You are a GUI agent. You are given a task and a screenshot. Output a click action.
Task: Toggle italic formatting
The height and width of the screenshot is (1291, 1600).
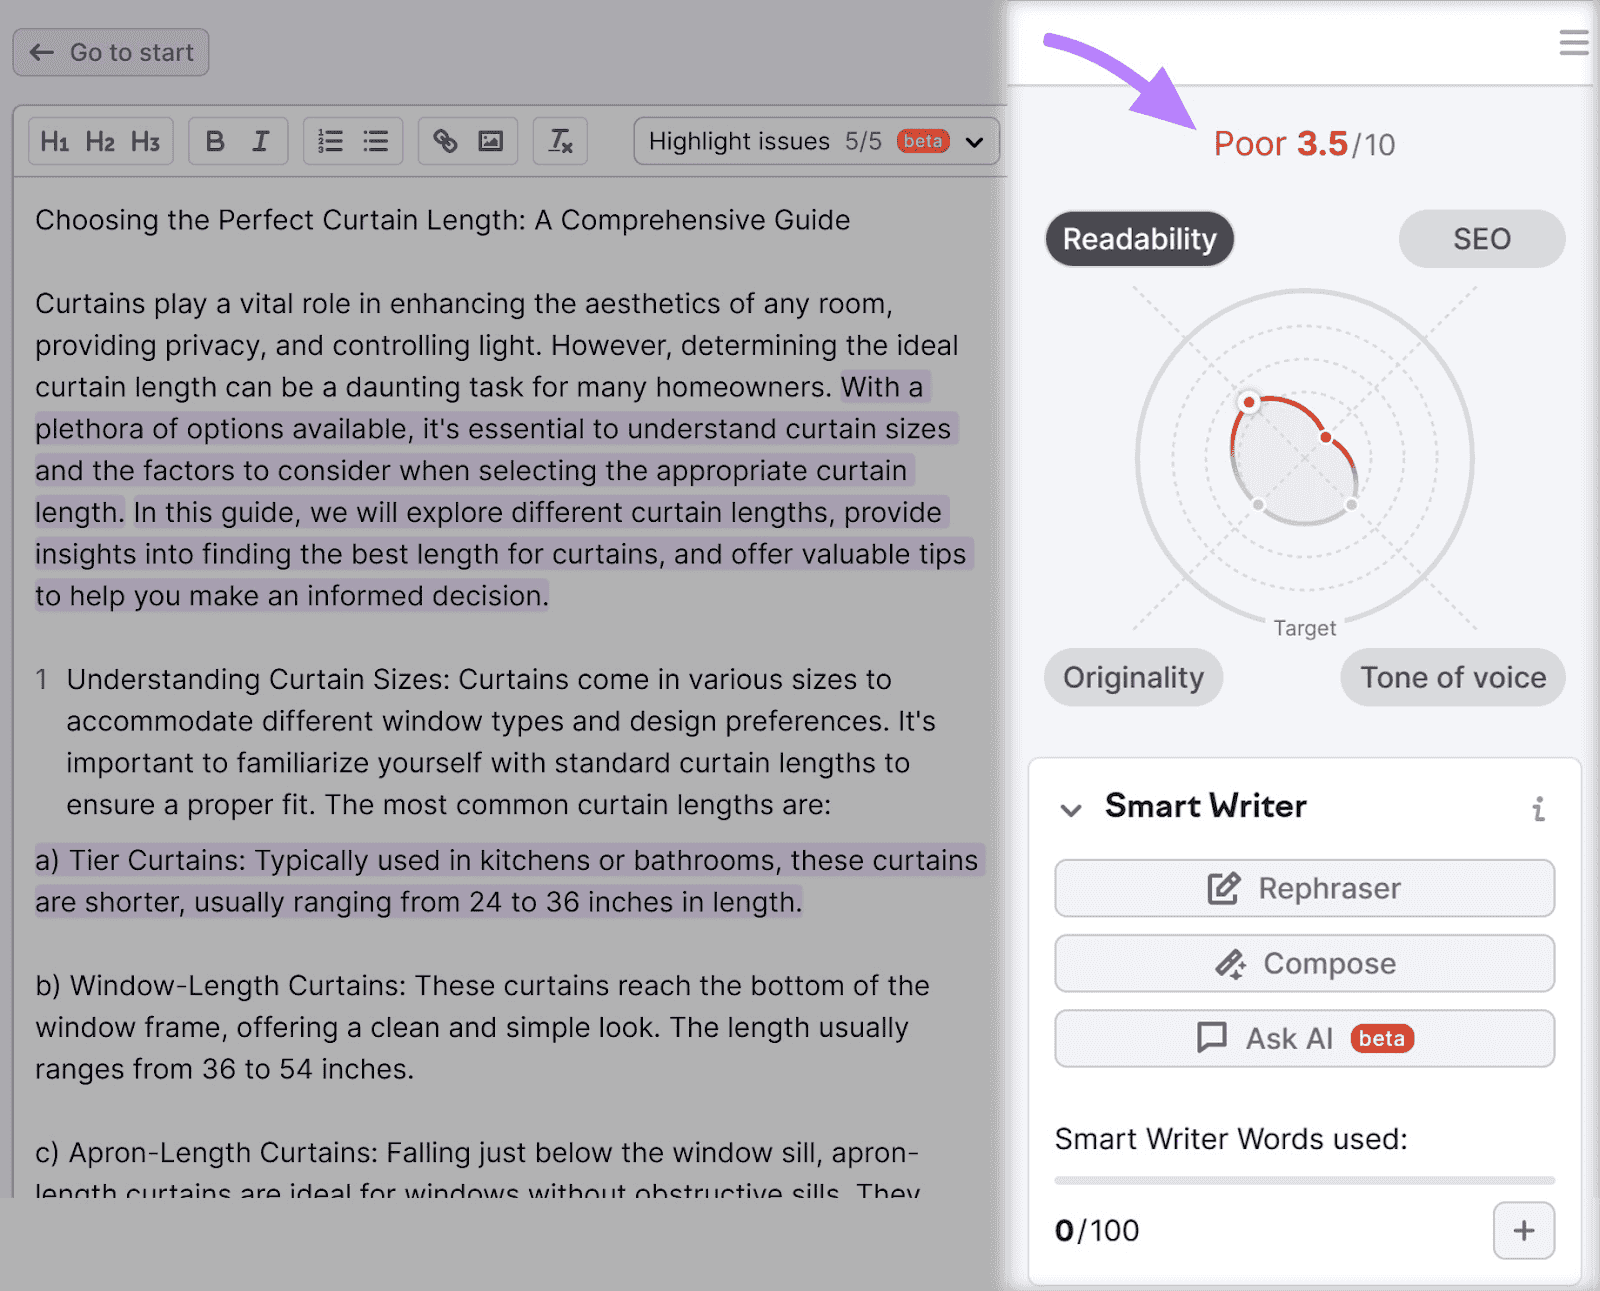tap(261, 141)
